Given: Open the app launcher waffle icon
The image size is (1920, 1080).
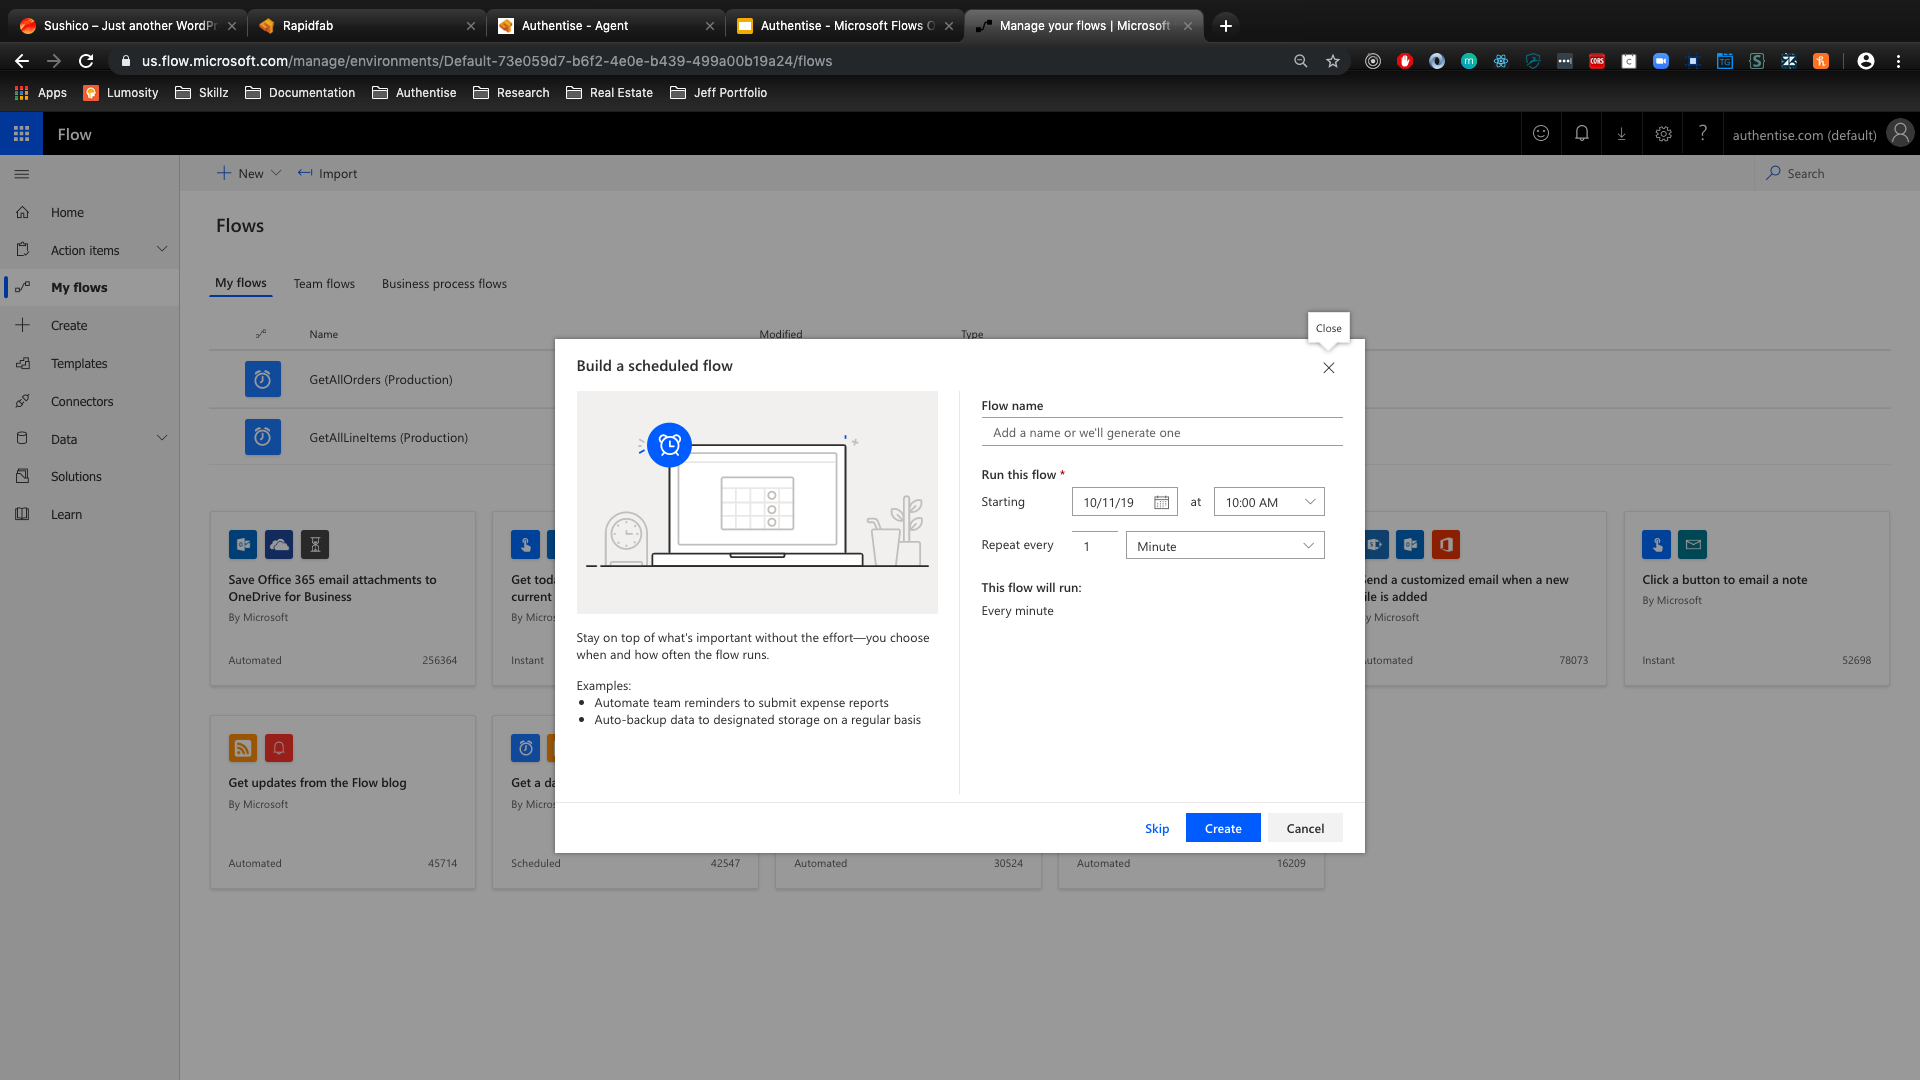Looking at the screenshot, I should click(21, 134).
